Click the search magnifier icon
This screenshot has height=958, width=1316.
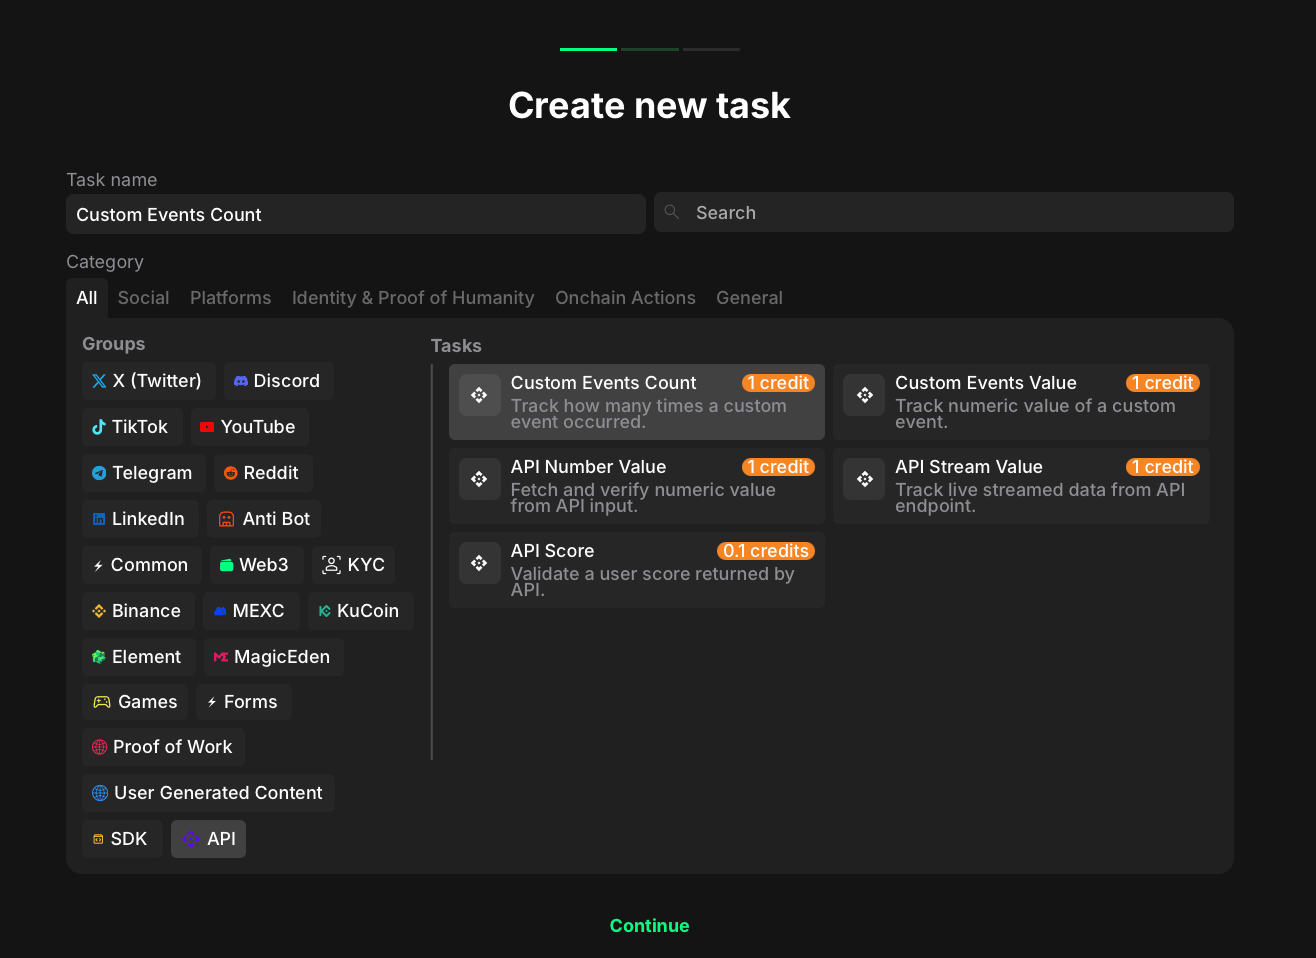[672, 212]
